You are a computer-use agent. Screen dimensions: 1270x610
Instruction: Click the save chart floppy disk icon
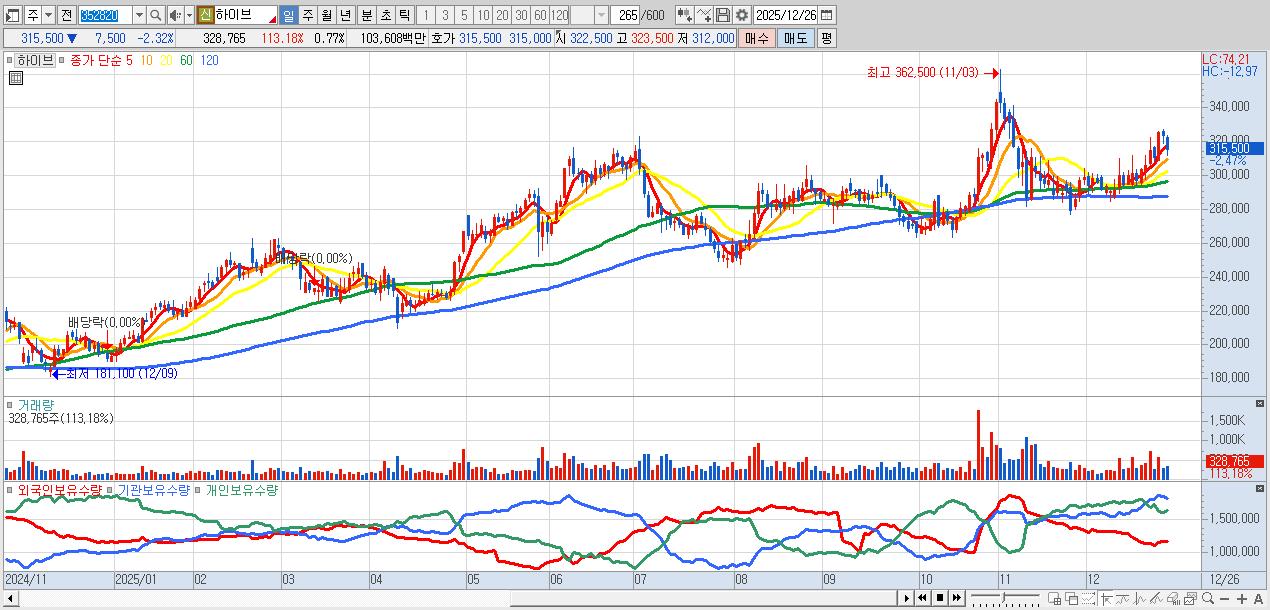click(723, 15)
